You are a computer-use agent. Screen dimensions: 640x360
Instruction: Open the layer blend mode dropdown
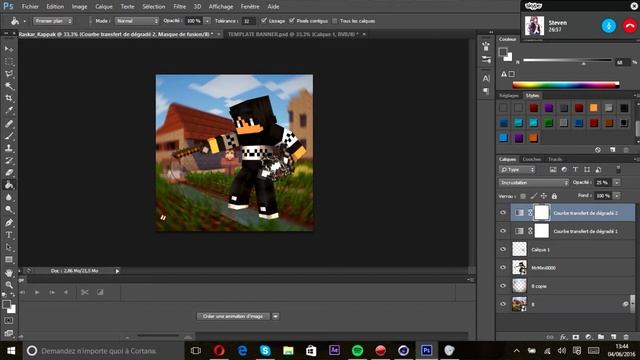click(534, 182)
